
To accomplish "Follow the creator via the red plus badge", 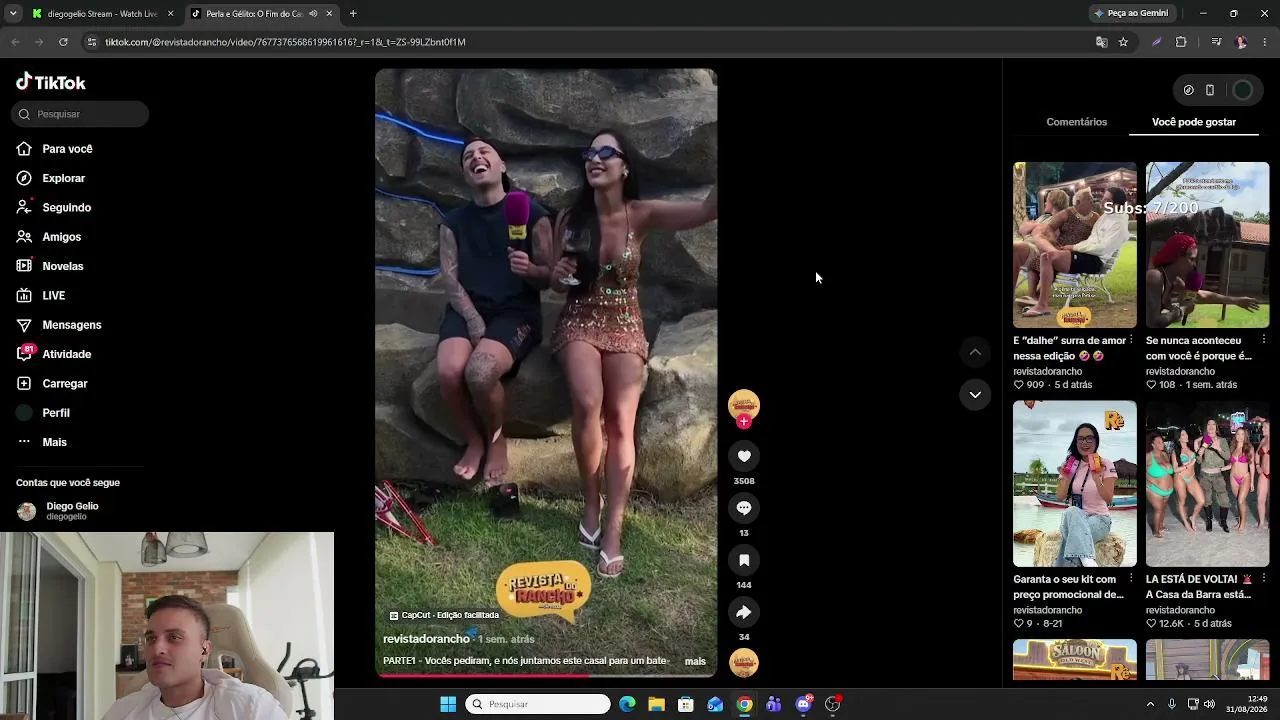I will (x=743, y=422).
